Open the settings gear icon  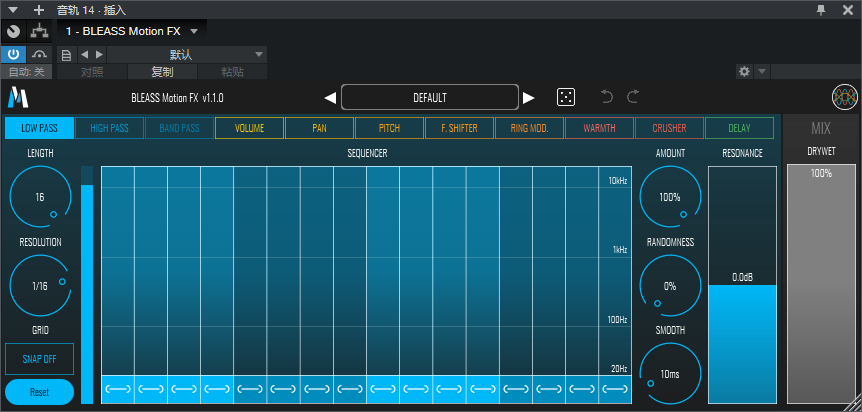coord(744,72)
